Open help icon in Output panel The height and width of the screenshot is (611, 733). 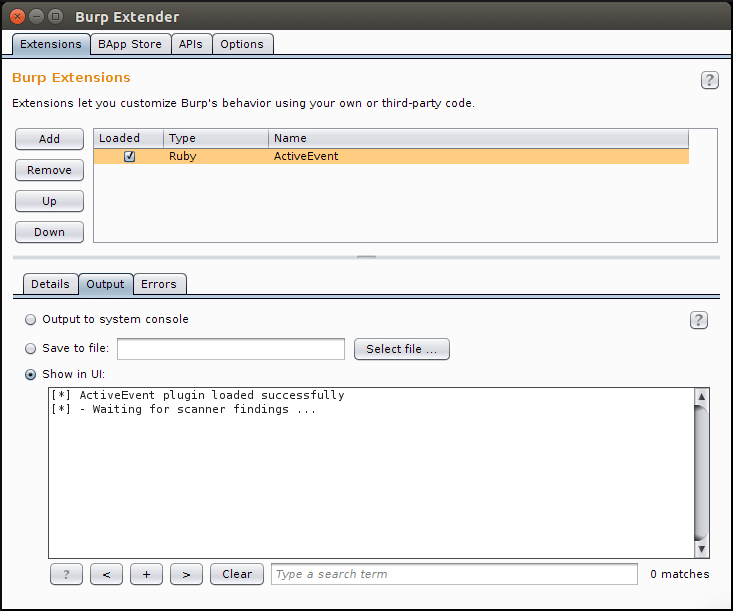pos(698,320)
